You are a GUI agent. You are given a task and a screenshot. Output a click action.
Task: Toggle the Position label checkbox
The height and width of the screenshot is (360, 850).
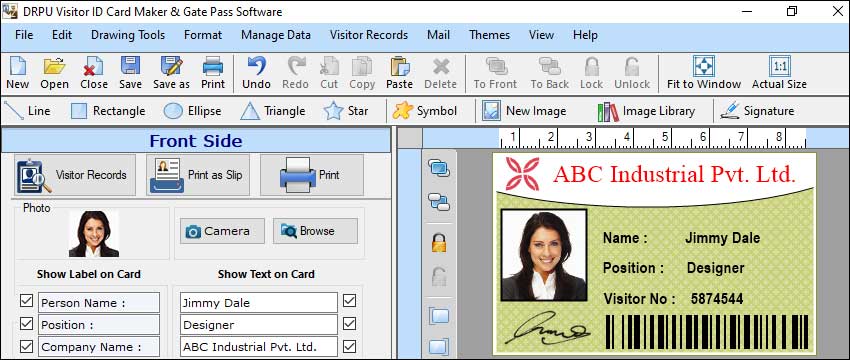click(x=26, y=324)
